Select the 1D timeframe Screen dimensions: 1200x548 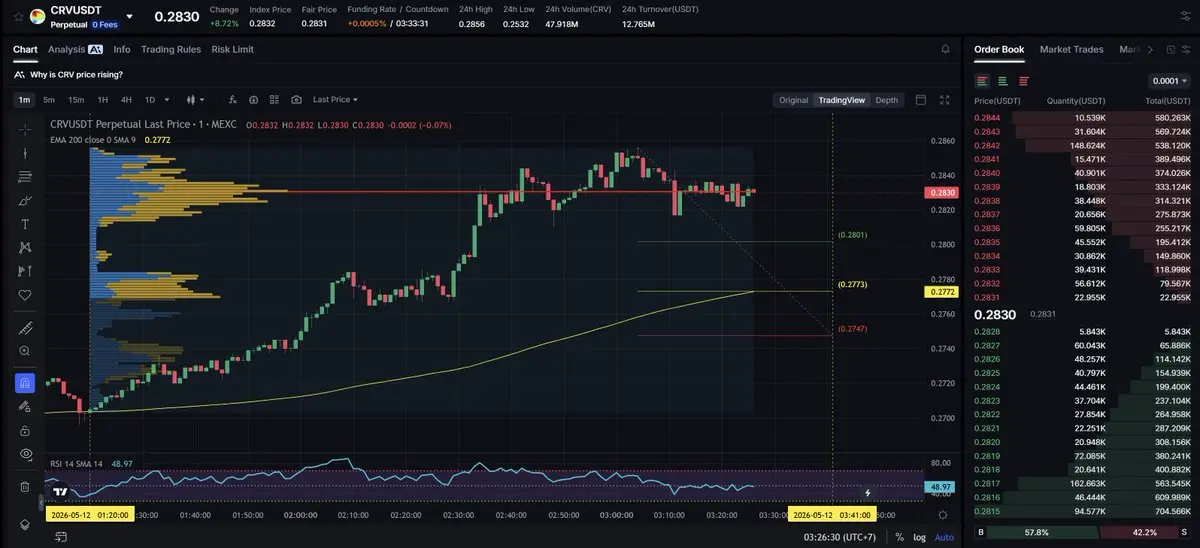coord(150,100)
